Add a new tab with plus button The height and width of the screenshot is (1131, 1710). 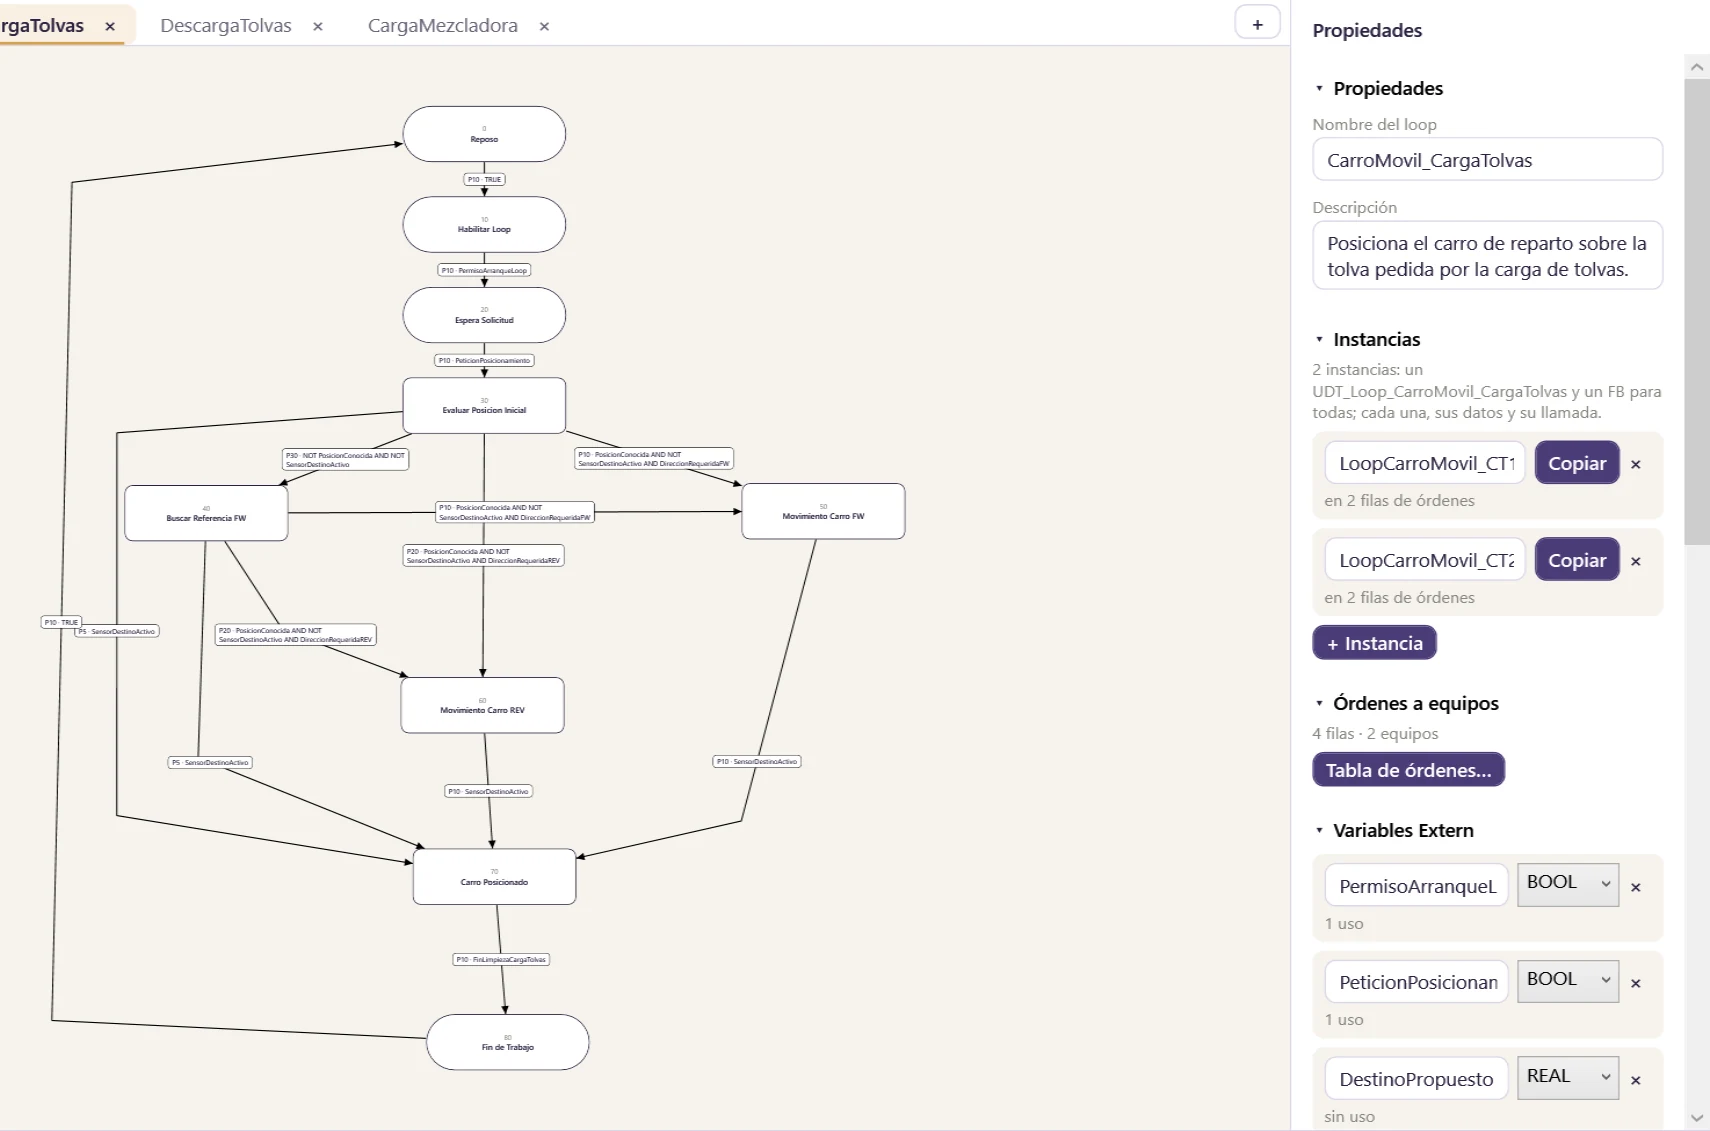click(x=1257, y=24)
